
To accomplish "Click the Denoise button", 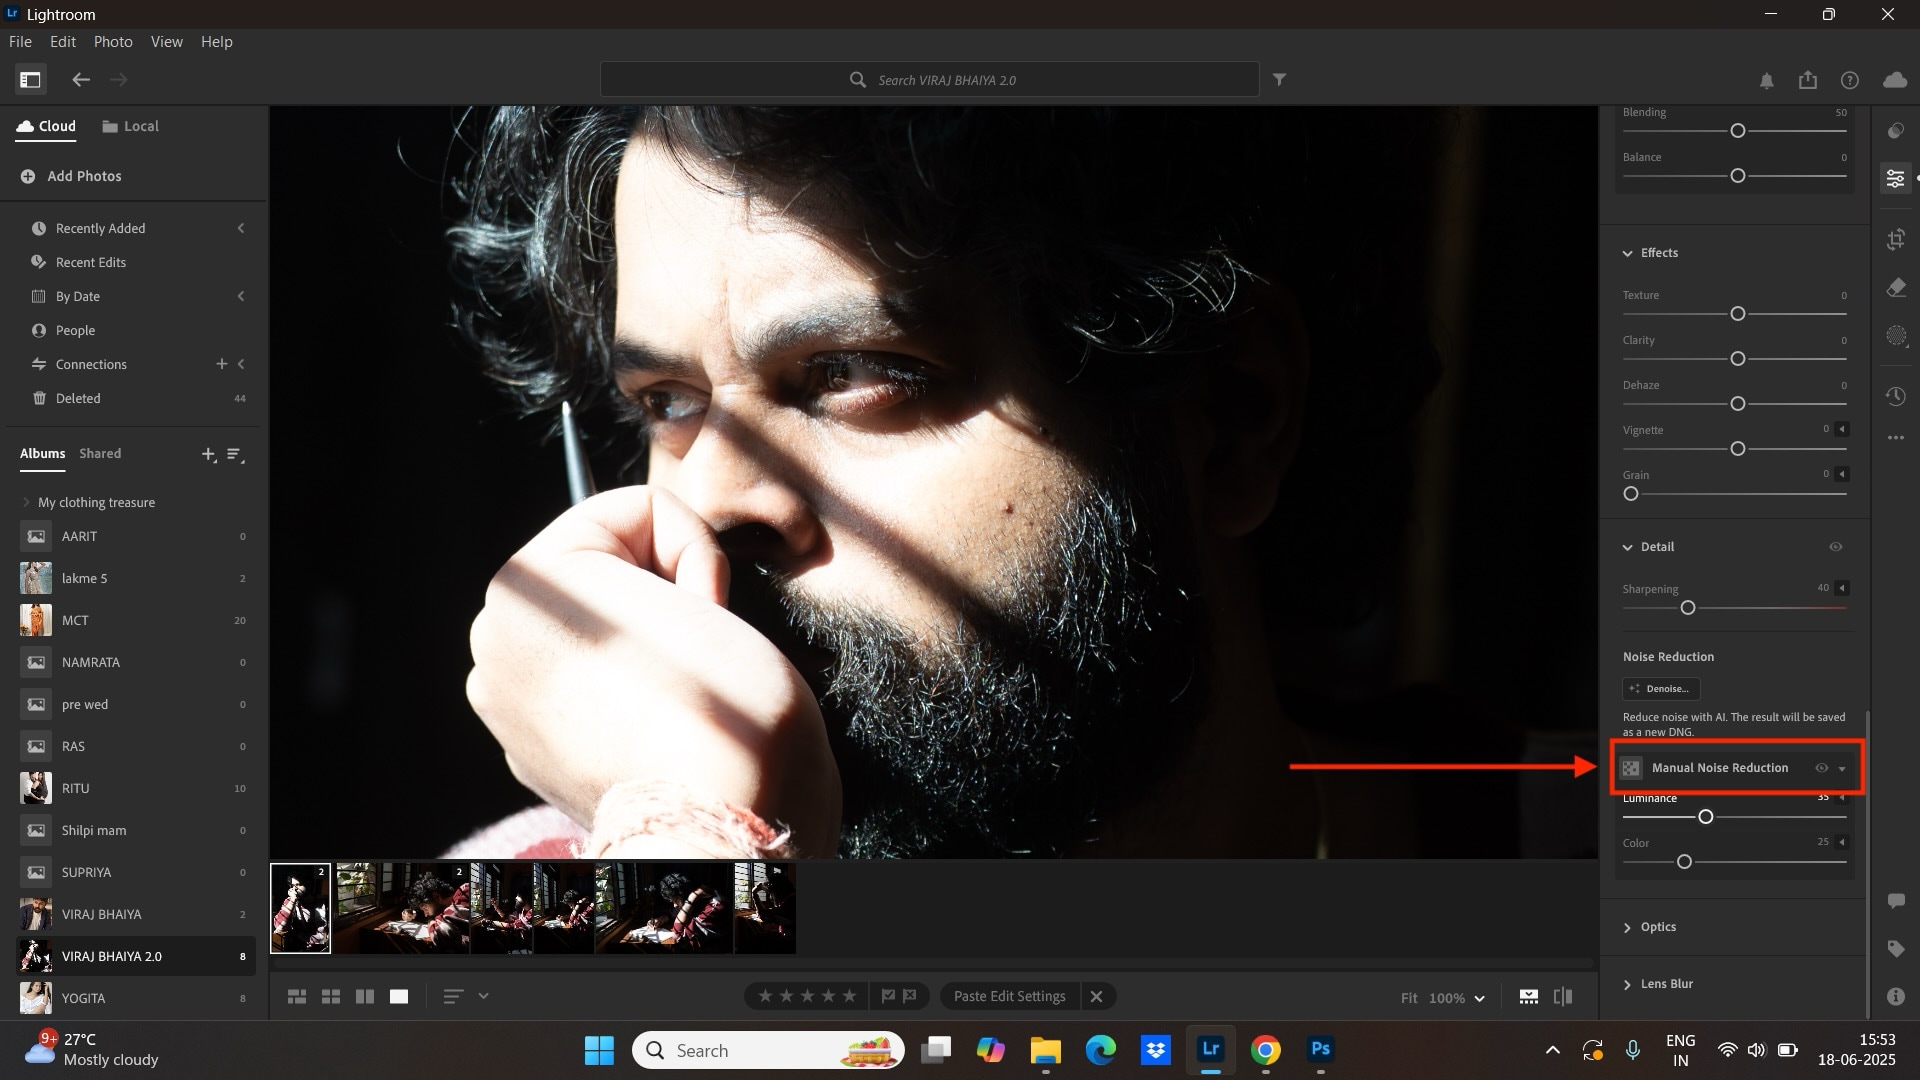I will (x=1661, y=689).
